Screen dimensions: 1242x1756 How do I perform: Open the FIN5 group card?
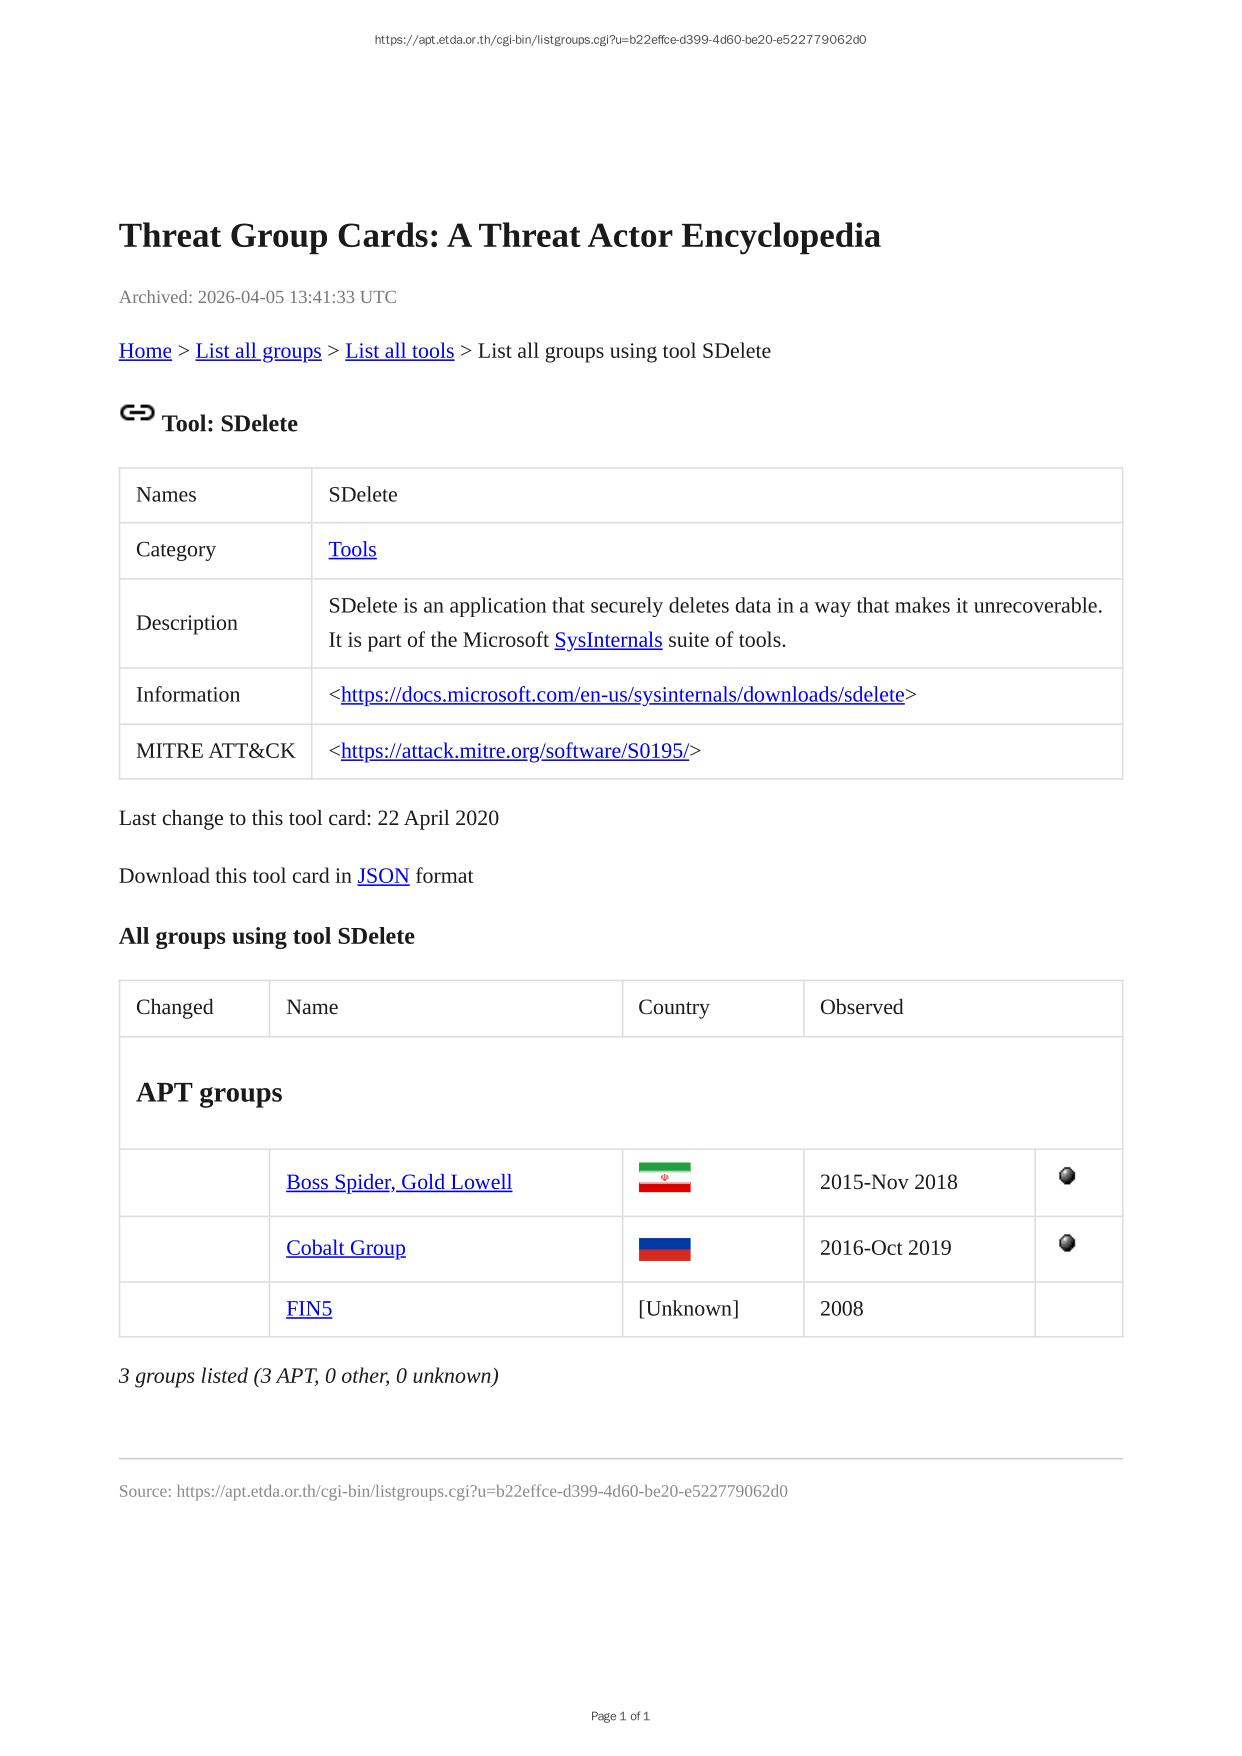(309, 1309)
